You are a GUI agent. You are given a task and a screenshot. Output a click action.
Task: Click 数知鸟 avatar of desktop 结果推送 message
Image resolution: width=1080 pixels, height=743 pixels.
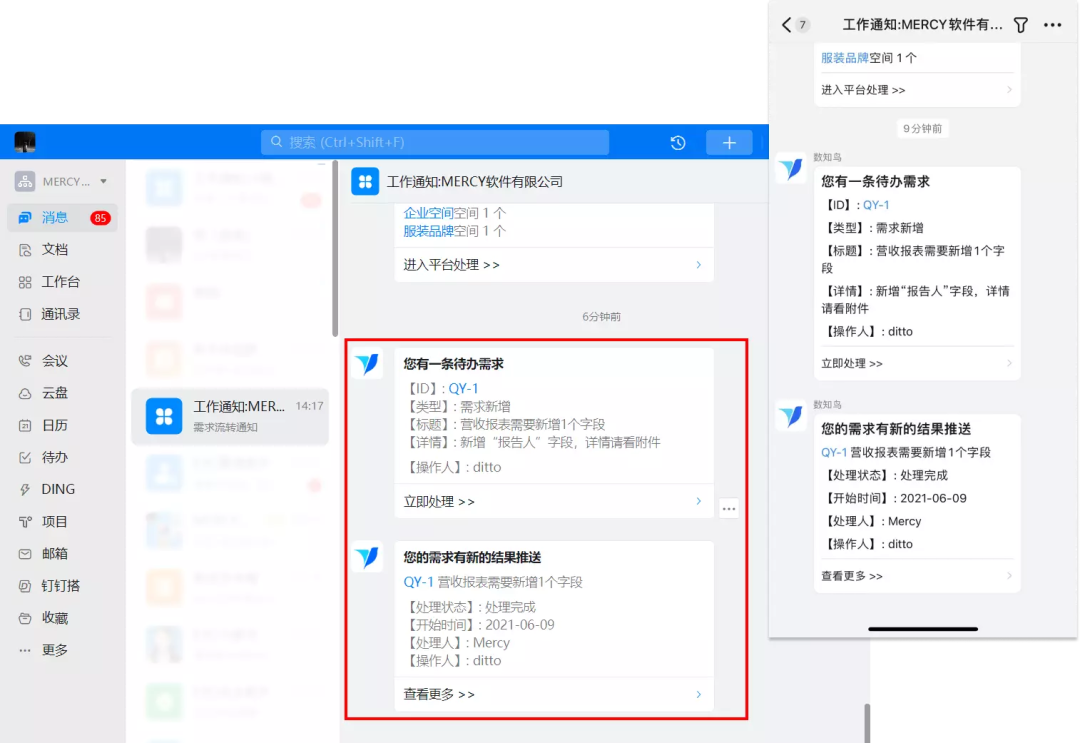[368, 557]
